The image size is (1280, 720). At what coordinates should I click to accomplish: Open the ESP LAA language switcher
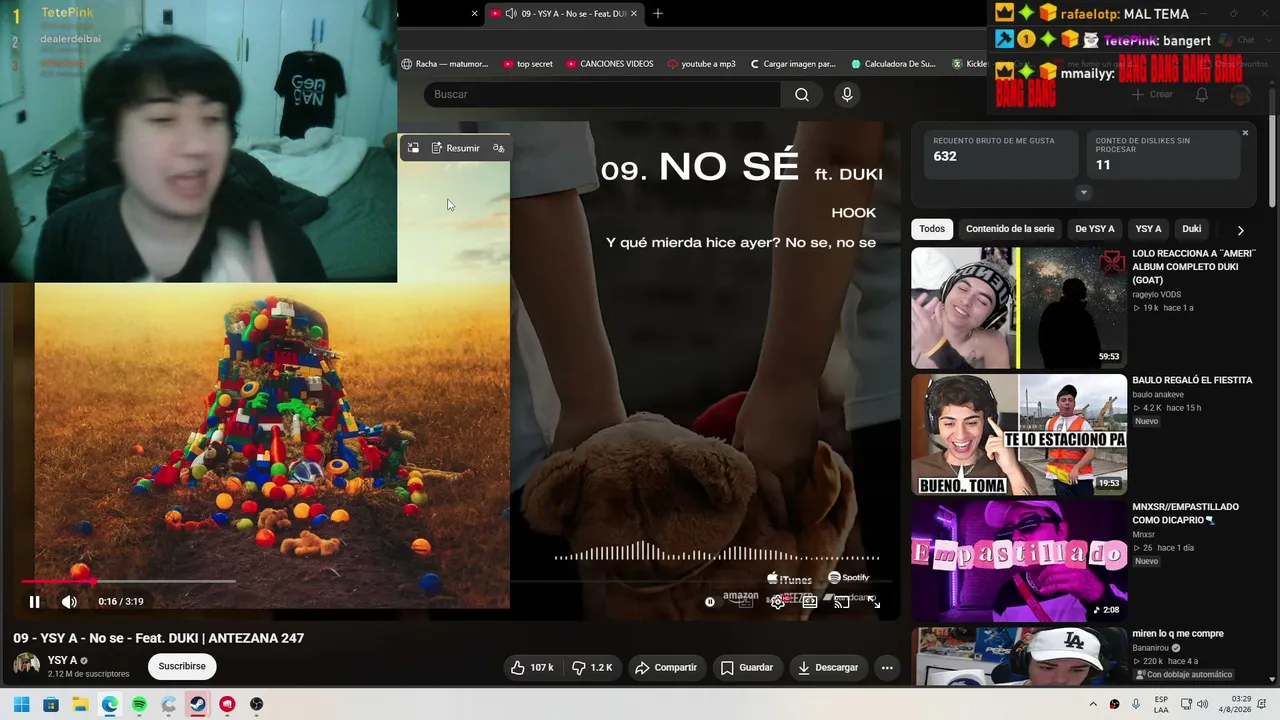pyautogui.click(x=1161, y=704)
